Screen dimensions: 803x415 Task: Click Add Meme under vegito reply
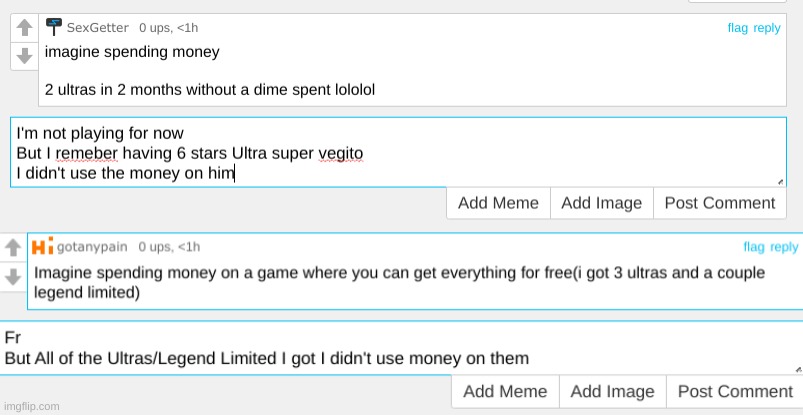click(498, 203)
